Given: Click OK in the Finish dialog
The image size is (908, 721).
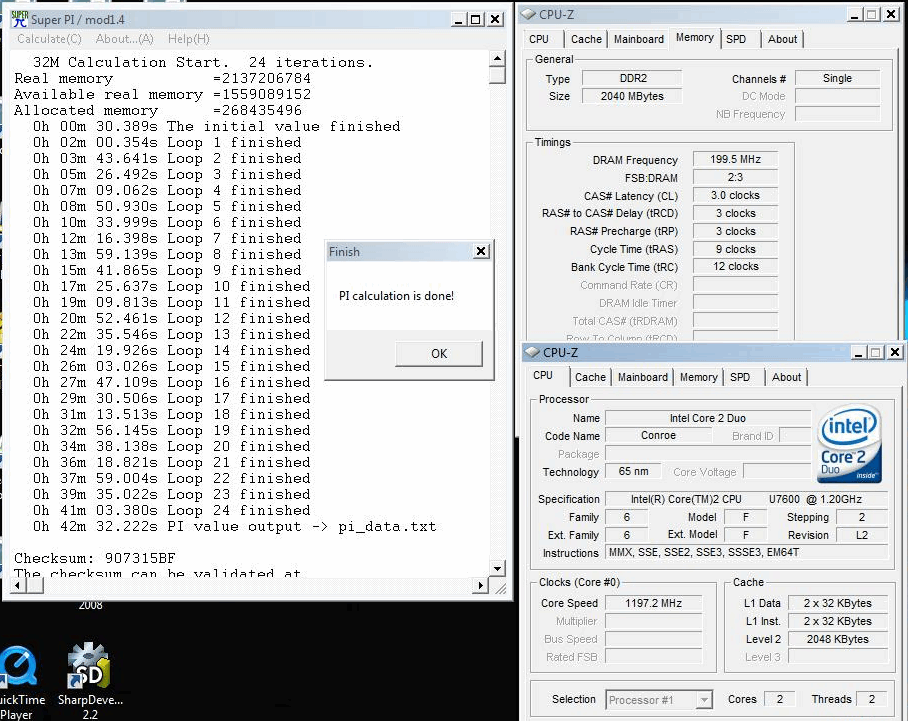Looking at the screenshot, I should click(439, 354).
